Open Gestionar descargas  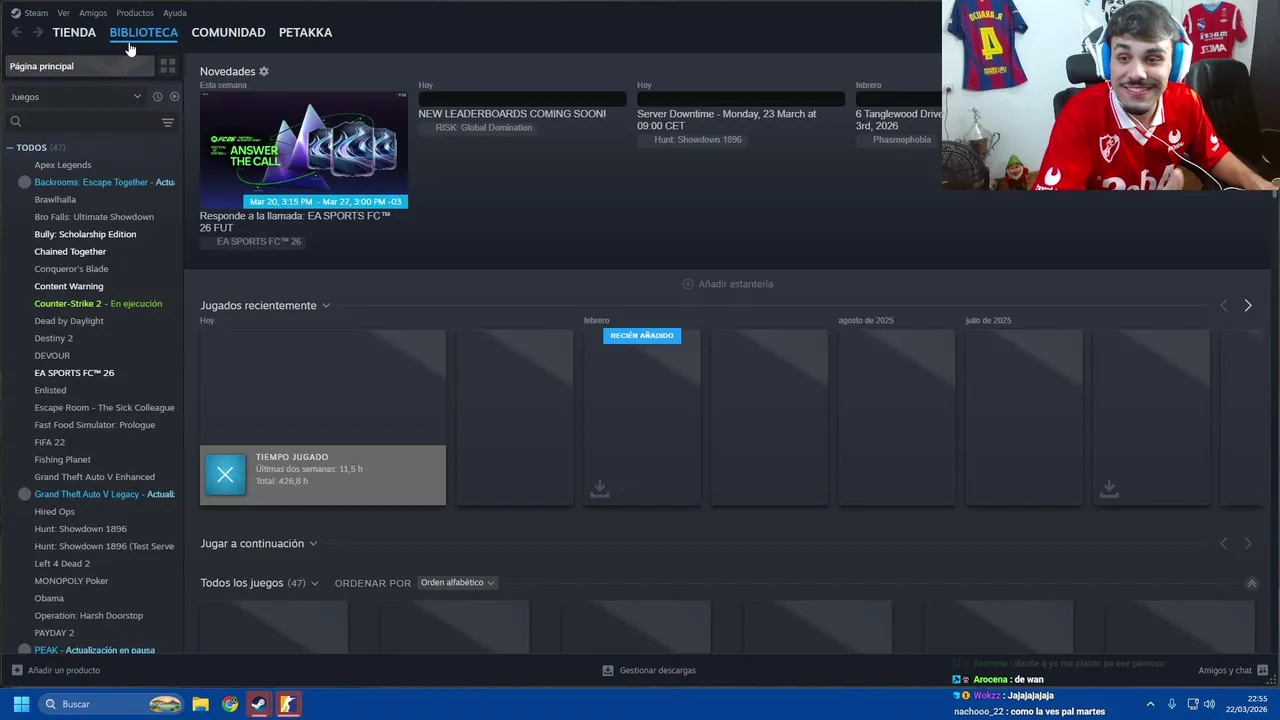tap(649, 670)
